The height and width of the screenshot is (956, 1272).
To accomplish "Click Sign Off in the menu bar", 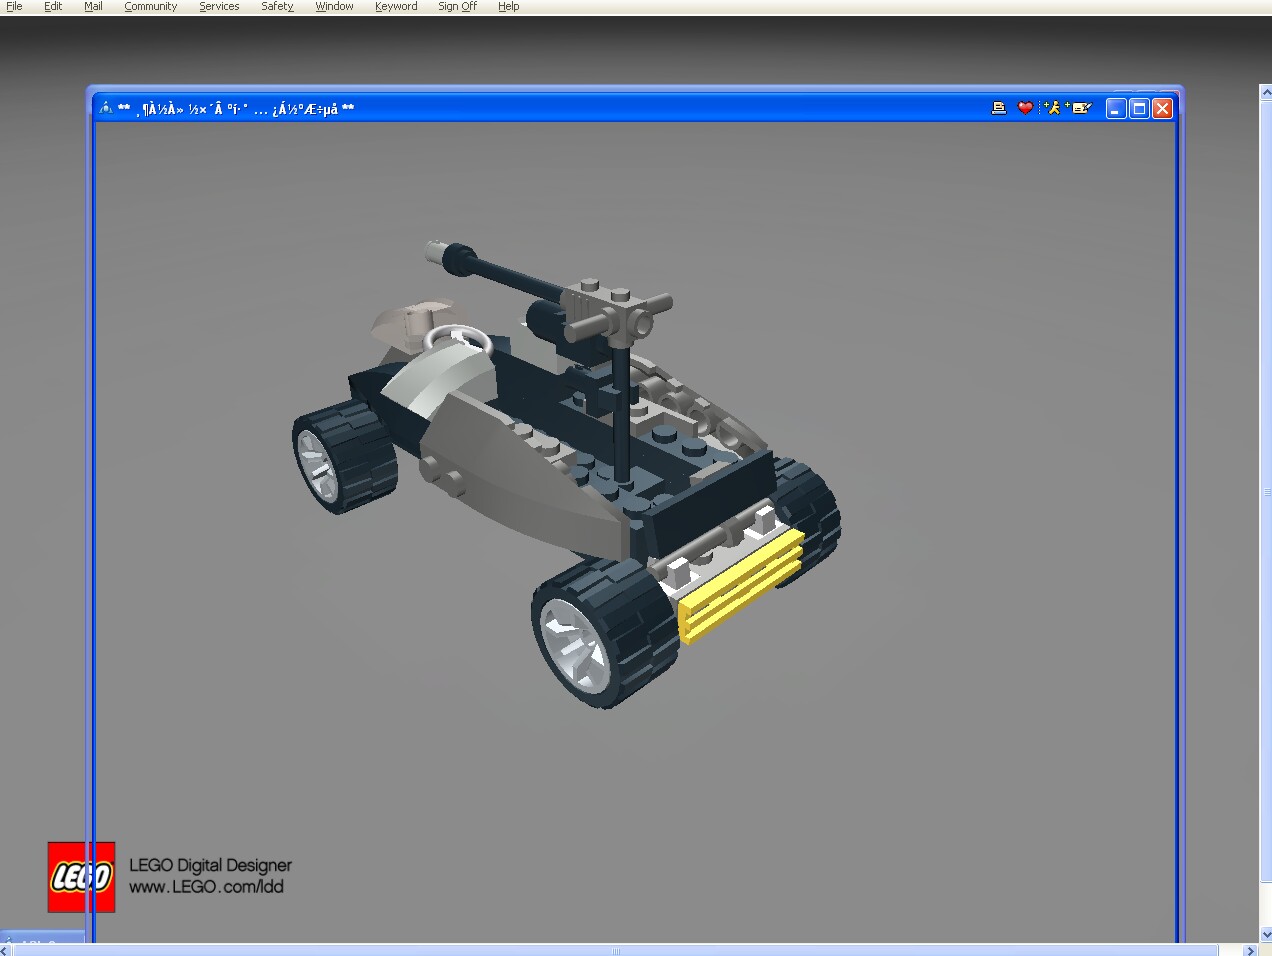I will [x=457, y=6].
